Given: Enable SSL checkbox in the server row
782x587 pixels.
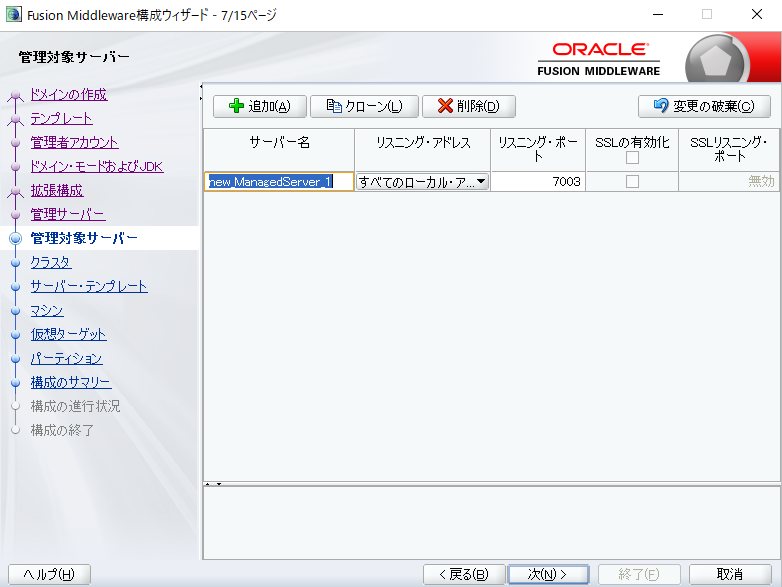Looking at the screenshot, I should click(x=632, y=182).
